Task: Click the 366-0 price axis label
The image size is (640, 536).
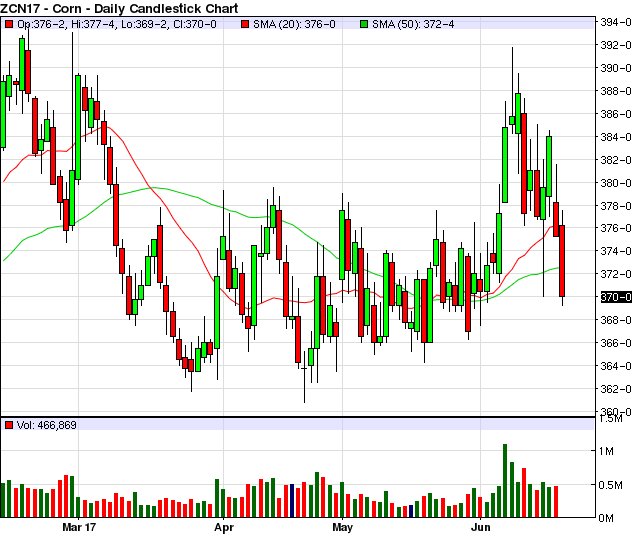Action: point(616,343)
